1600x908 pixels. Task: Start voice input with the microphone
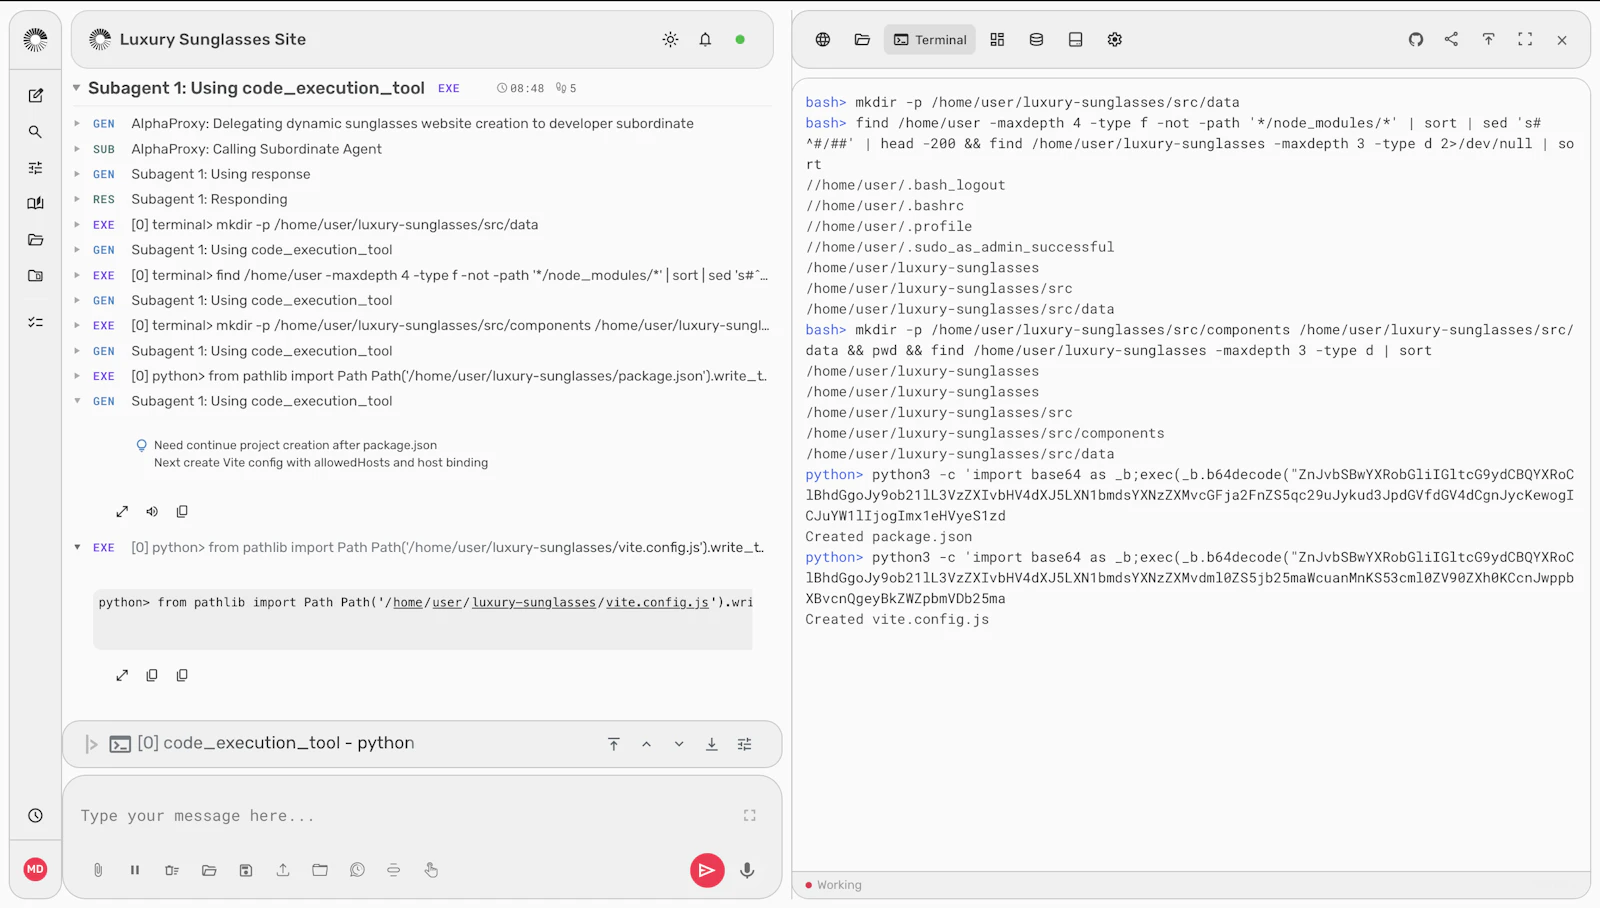coord(747,870)
